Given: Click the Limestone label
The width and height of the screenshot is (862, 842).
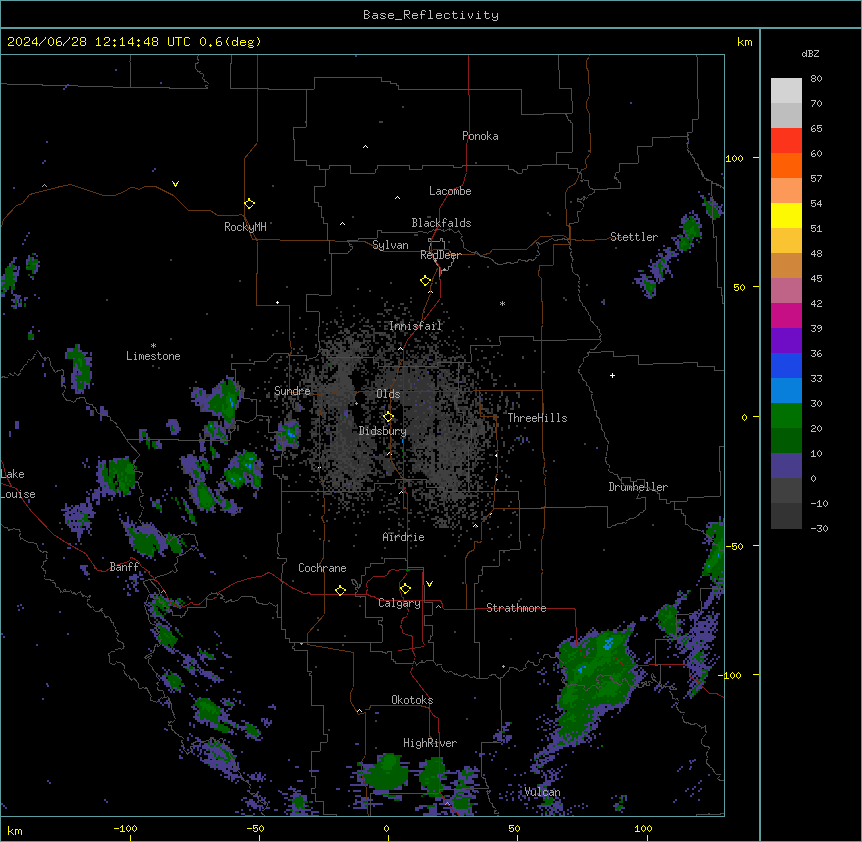Looking at the screenshot, I should pos(153,356).
